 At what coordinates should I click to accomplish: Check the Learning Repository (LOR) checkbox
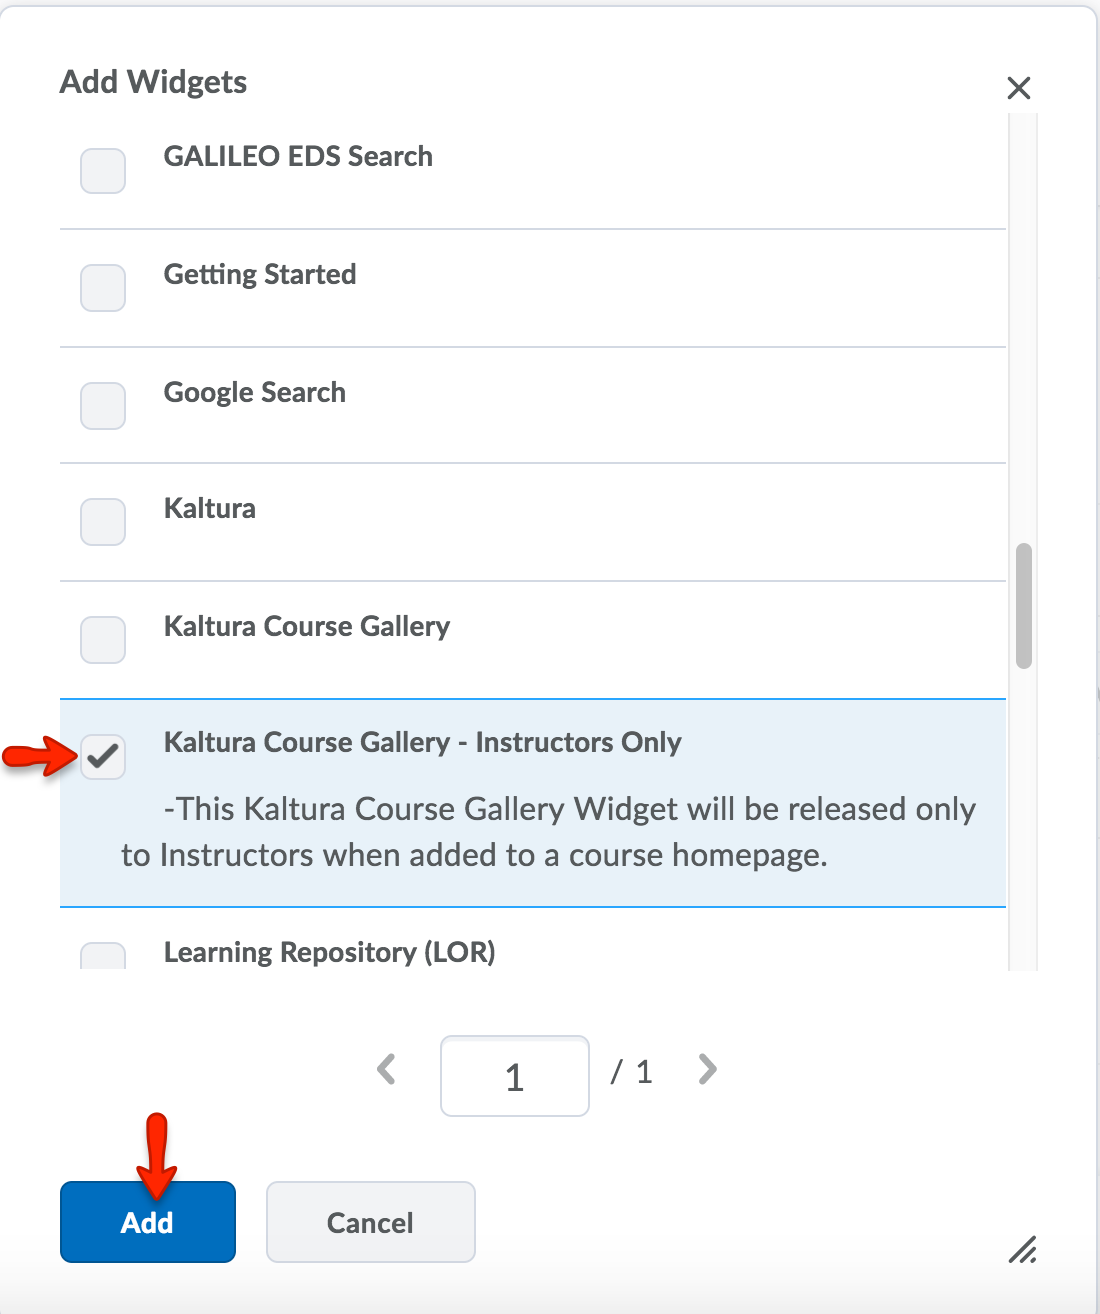(103, 956)
